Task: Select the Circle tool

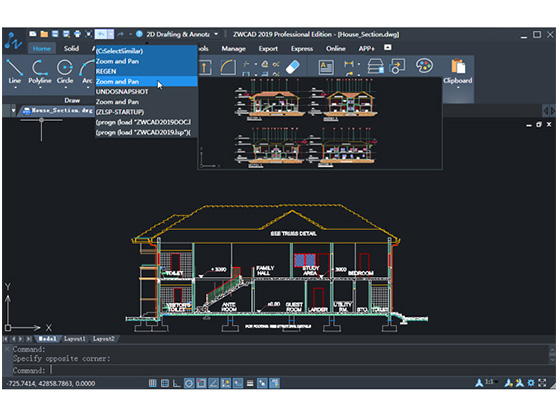Action: tap(65, 72)
